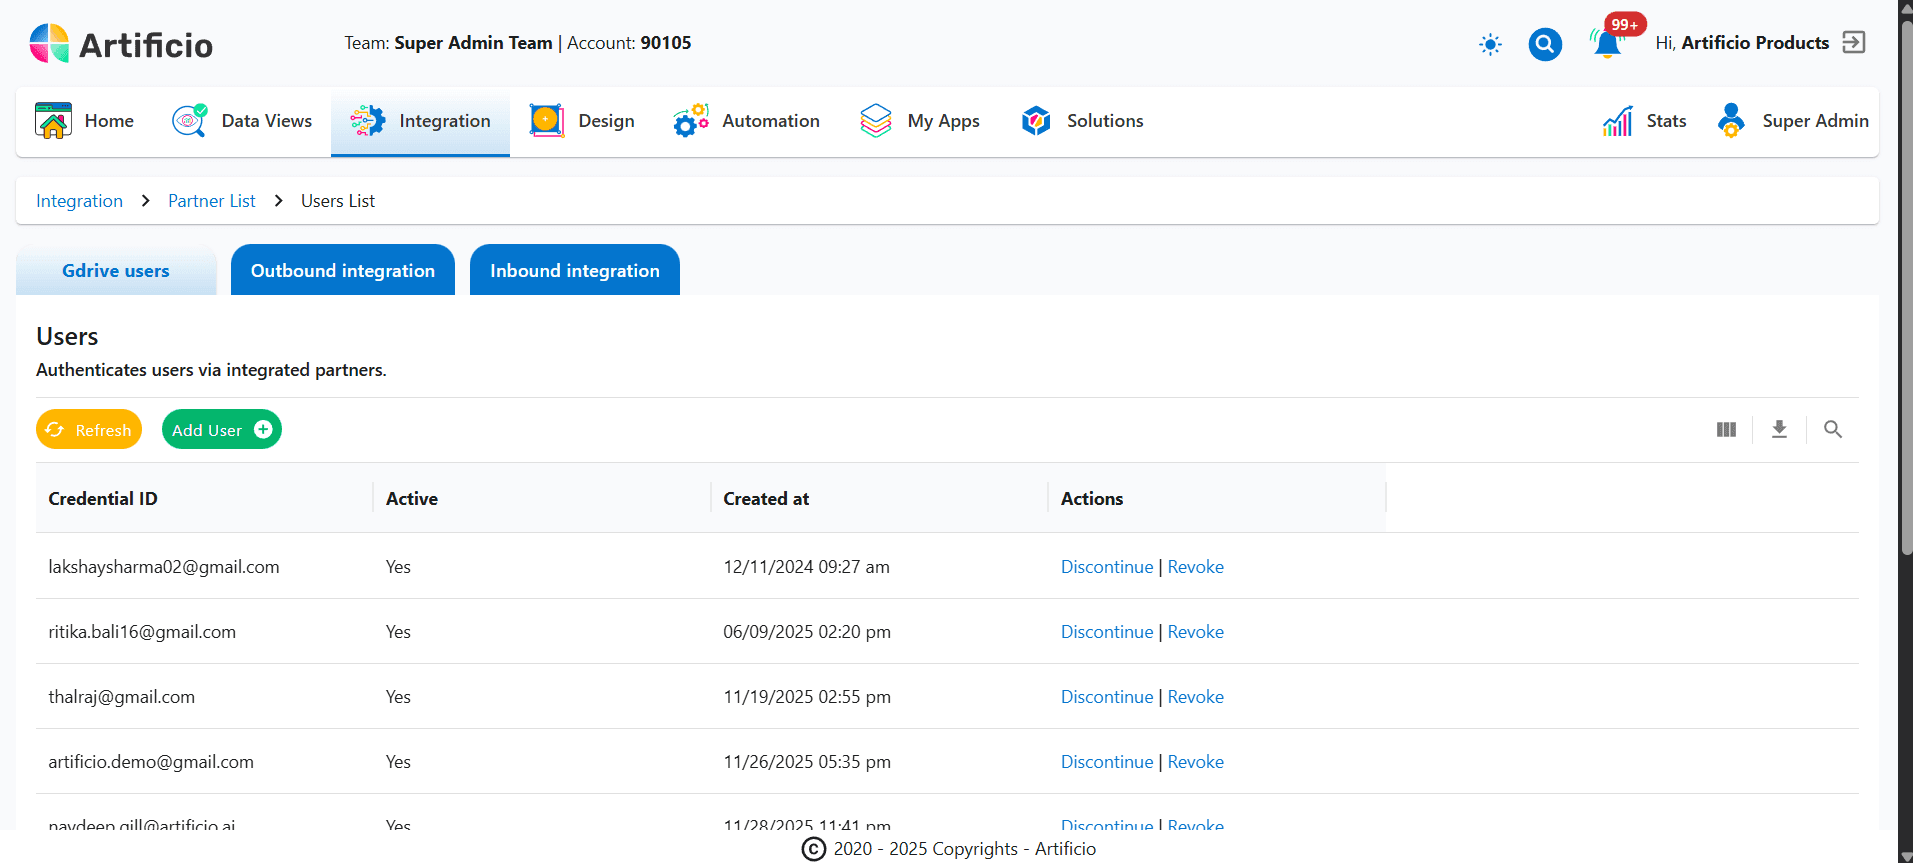Switch to the Outbound integration tab

coord(343,271)
